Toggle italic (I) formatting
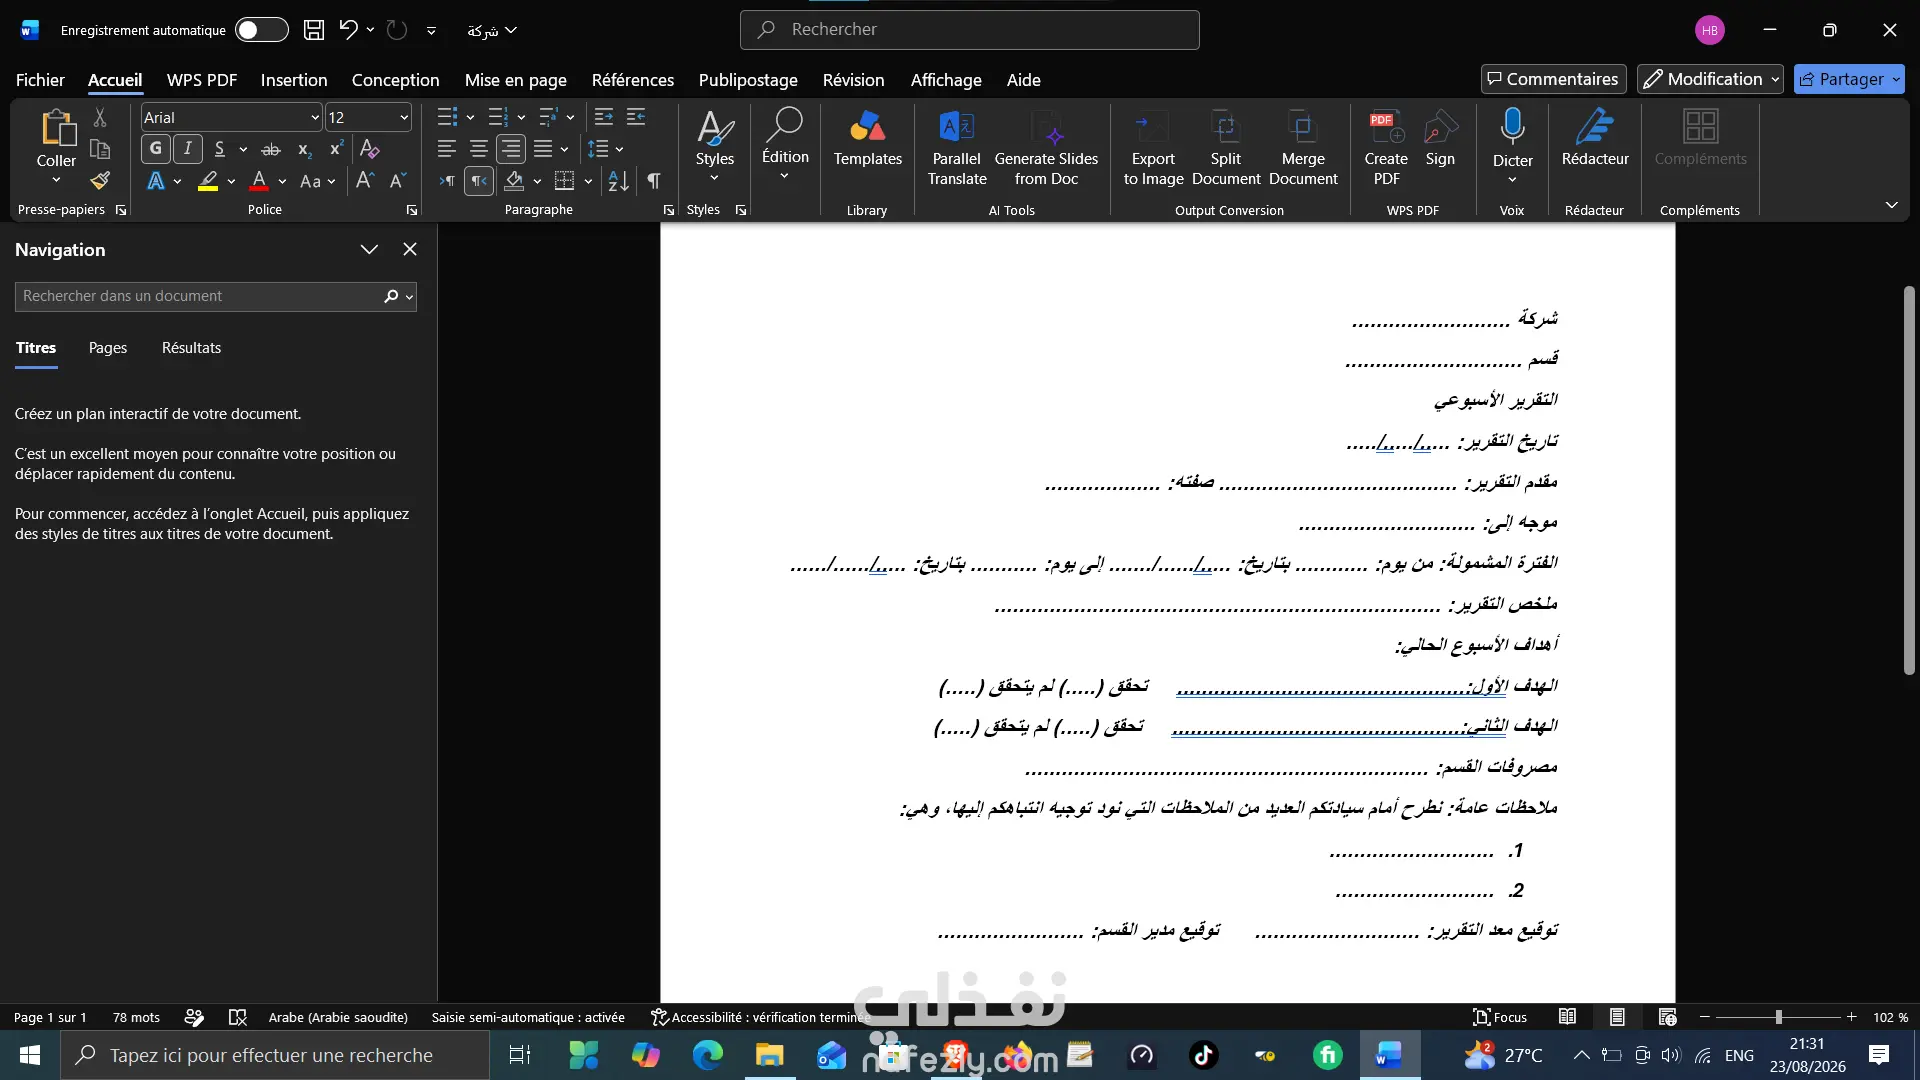The width and height of the screenshot is (1920, 1080). (188, 149)
